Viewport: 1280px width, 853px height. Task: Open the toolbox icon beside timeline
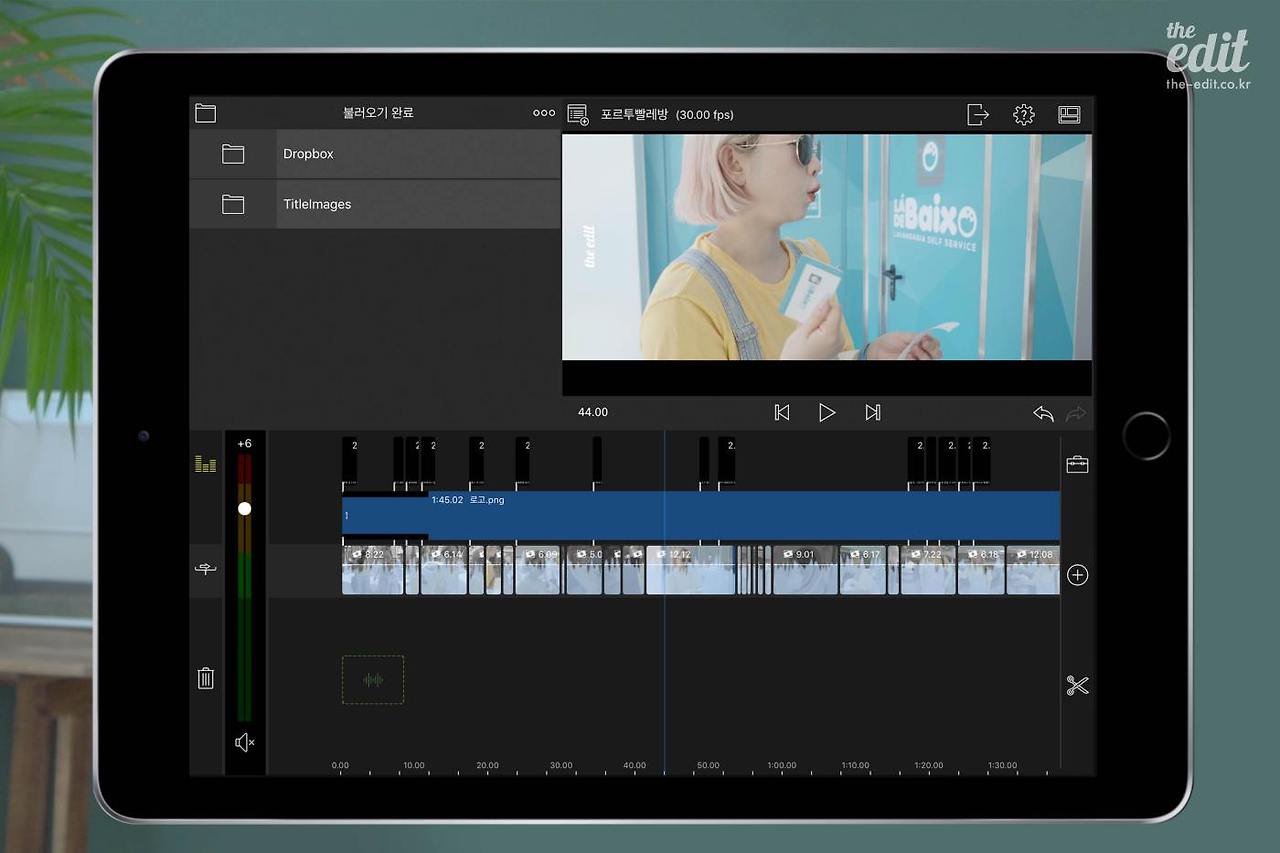(x=1077, y=464)
